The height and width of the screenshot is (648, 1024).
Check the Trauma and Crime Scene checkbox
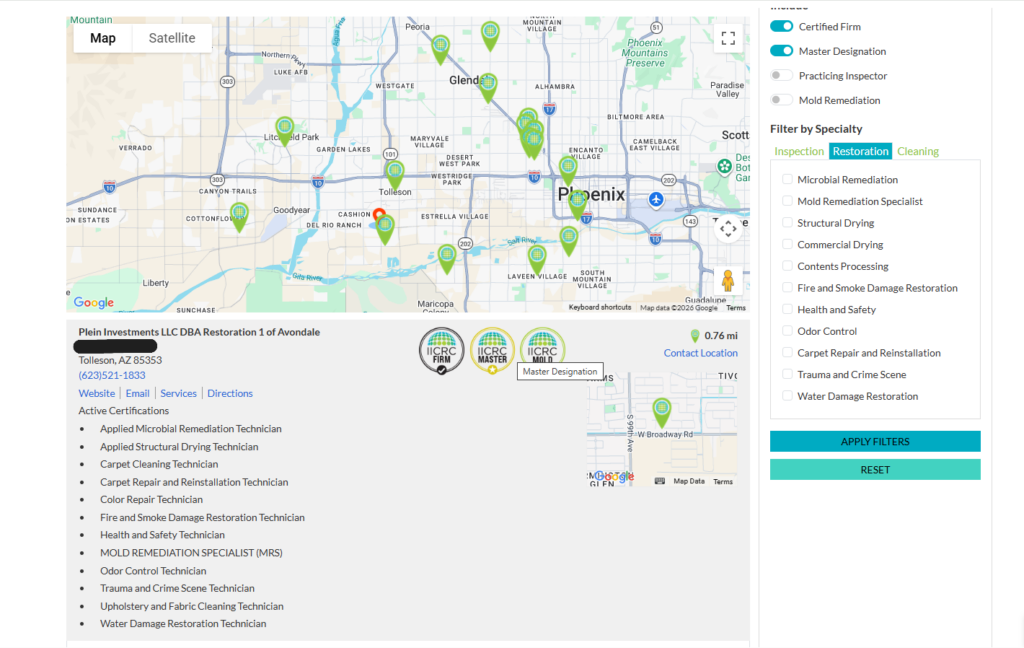[787, 374]
